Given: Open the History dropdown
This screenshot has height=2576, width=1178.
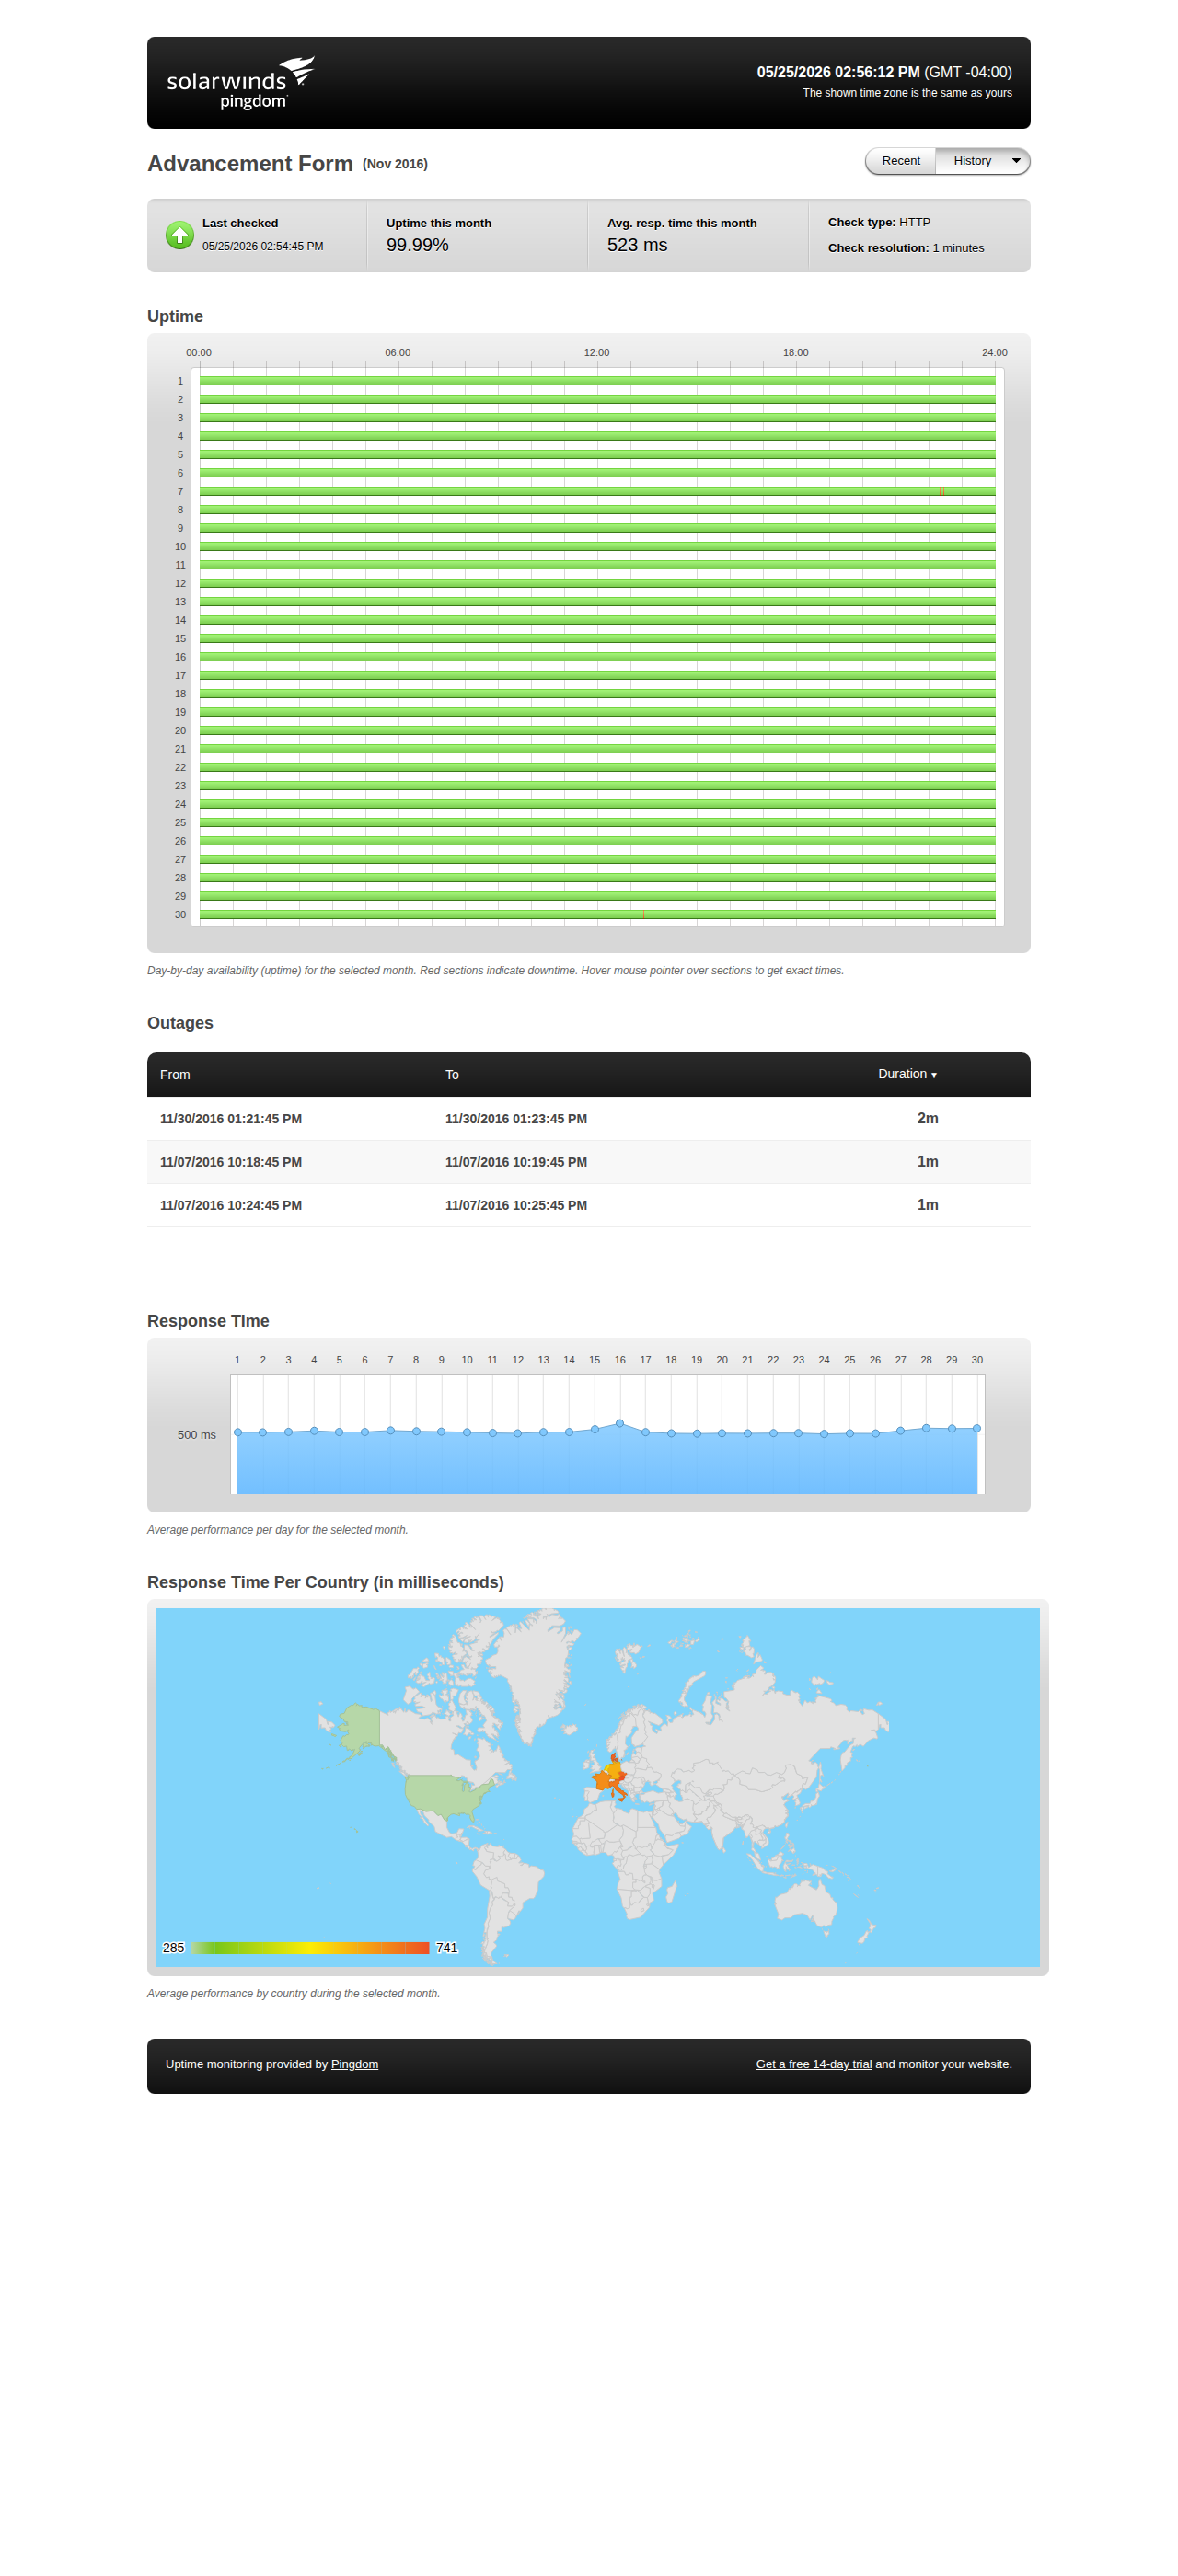Looking at the screenshot, I should [982, 161].
